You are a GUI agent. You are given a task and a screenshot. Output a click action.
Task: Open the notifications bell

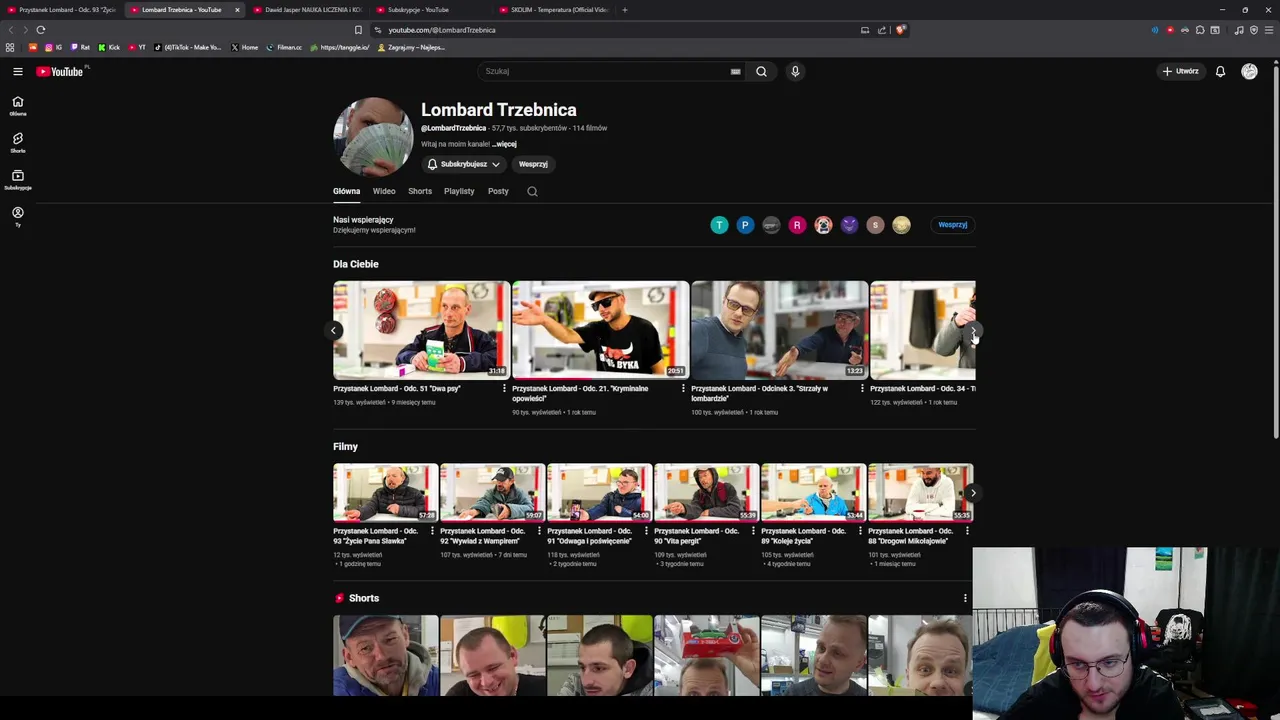tap(1220, 71)
